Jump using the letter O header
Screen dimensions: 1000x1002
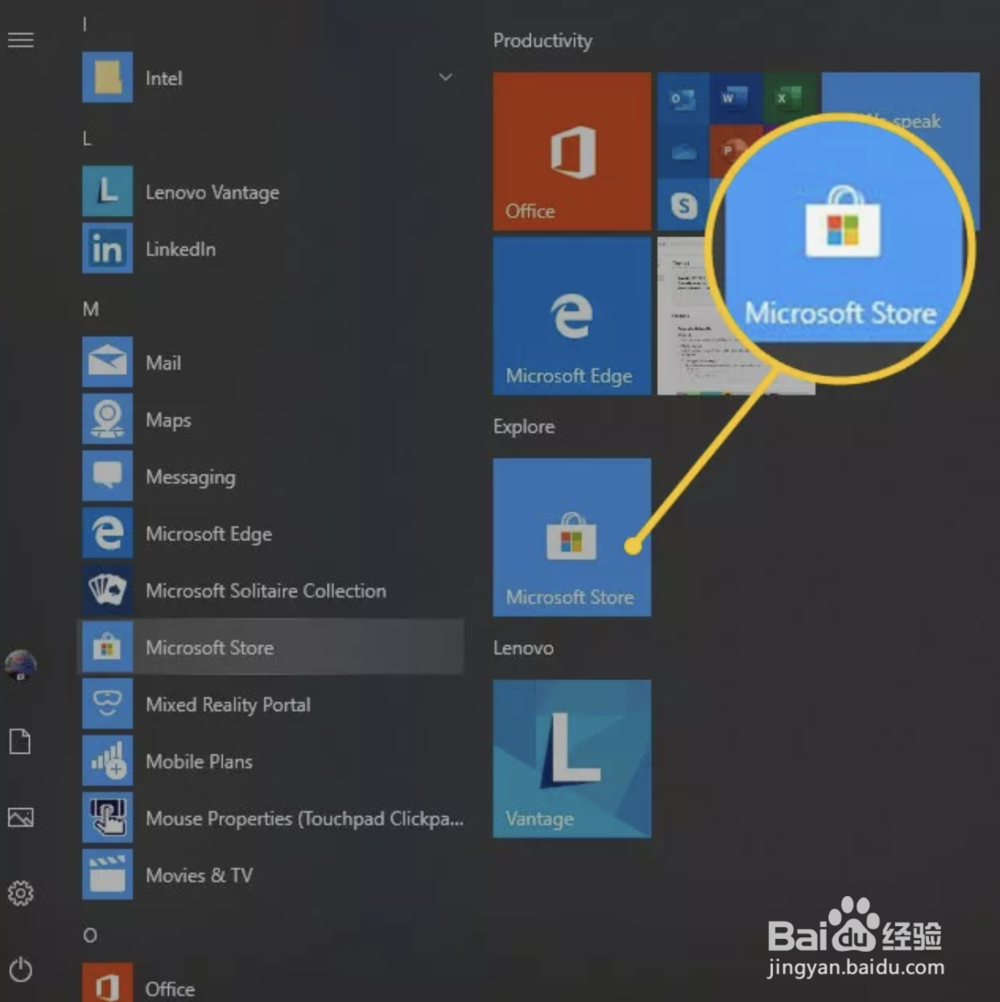(90, 935)
